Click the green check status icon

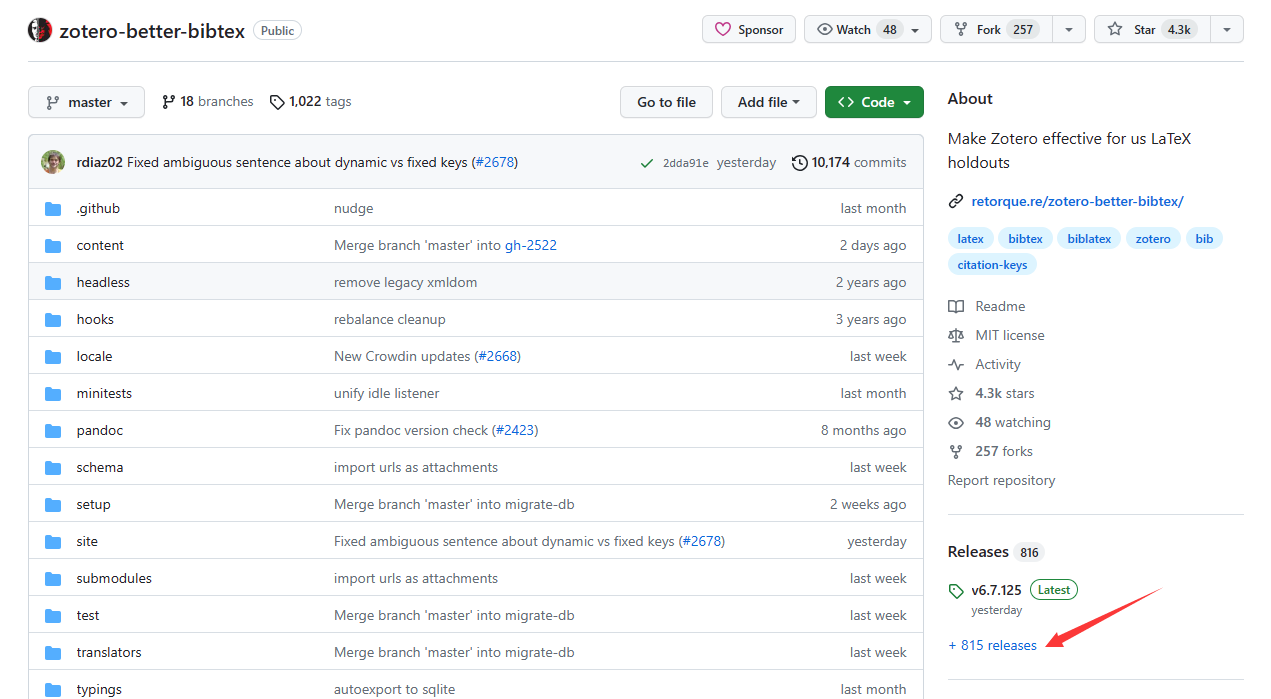click(x=647, y=163)
